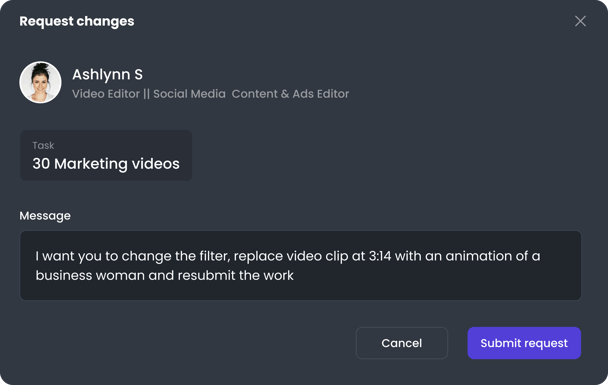Screen dimensions: 608x385
Task: Click Social Media in the subtitle
Action: click(x=189, y=94)
